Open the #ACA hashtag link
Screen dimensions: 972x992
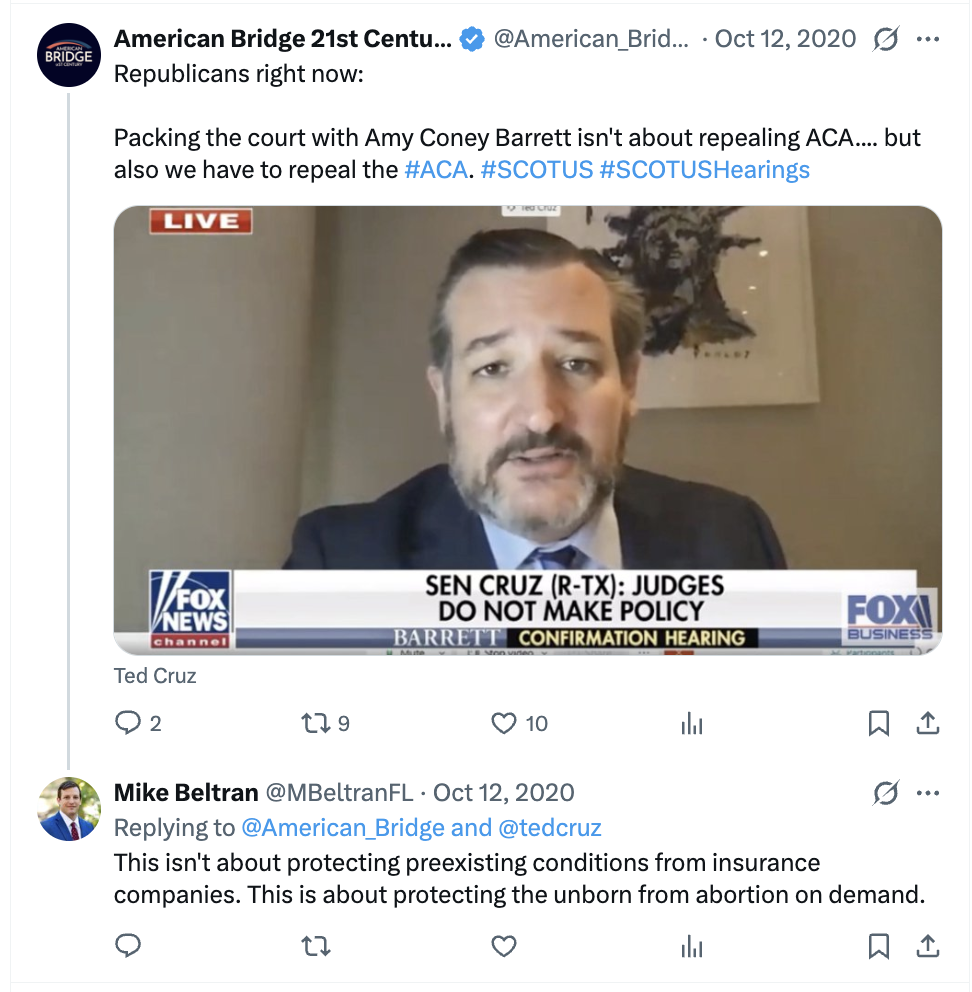436,170
